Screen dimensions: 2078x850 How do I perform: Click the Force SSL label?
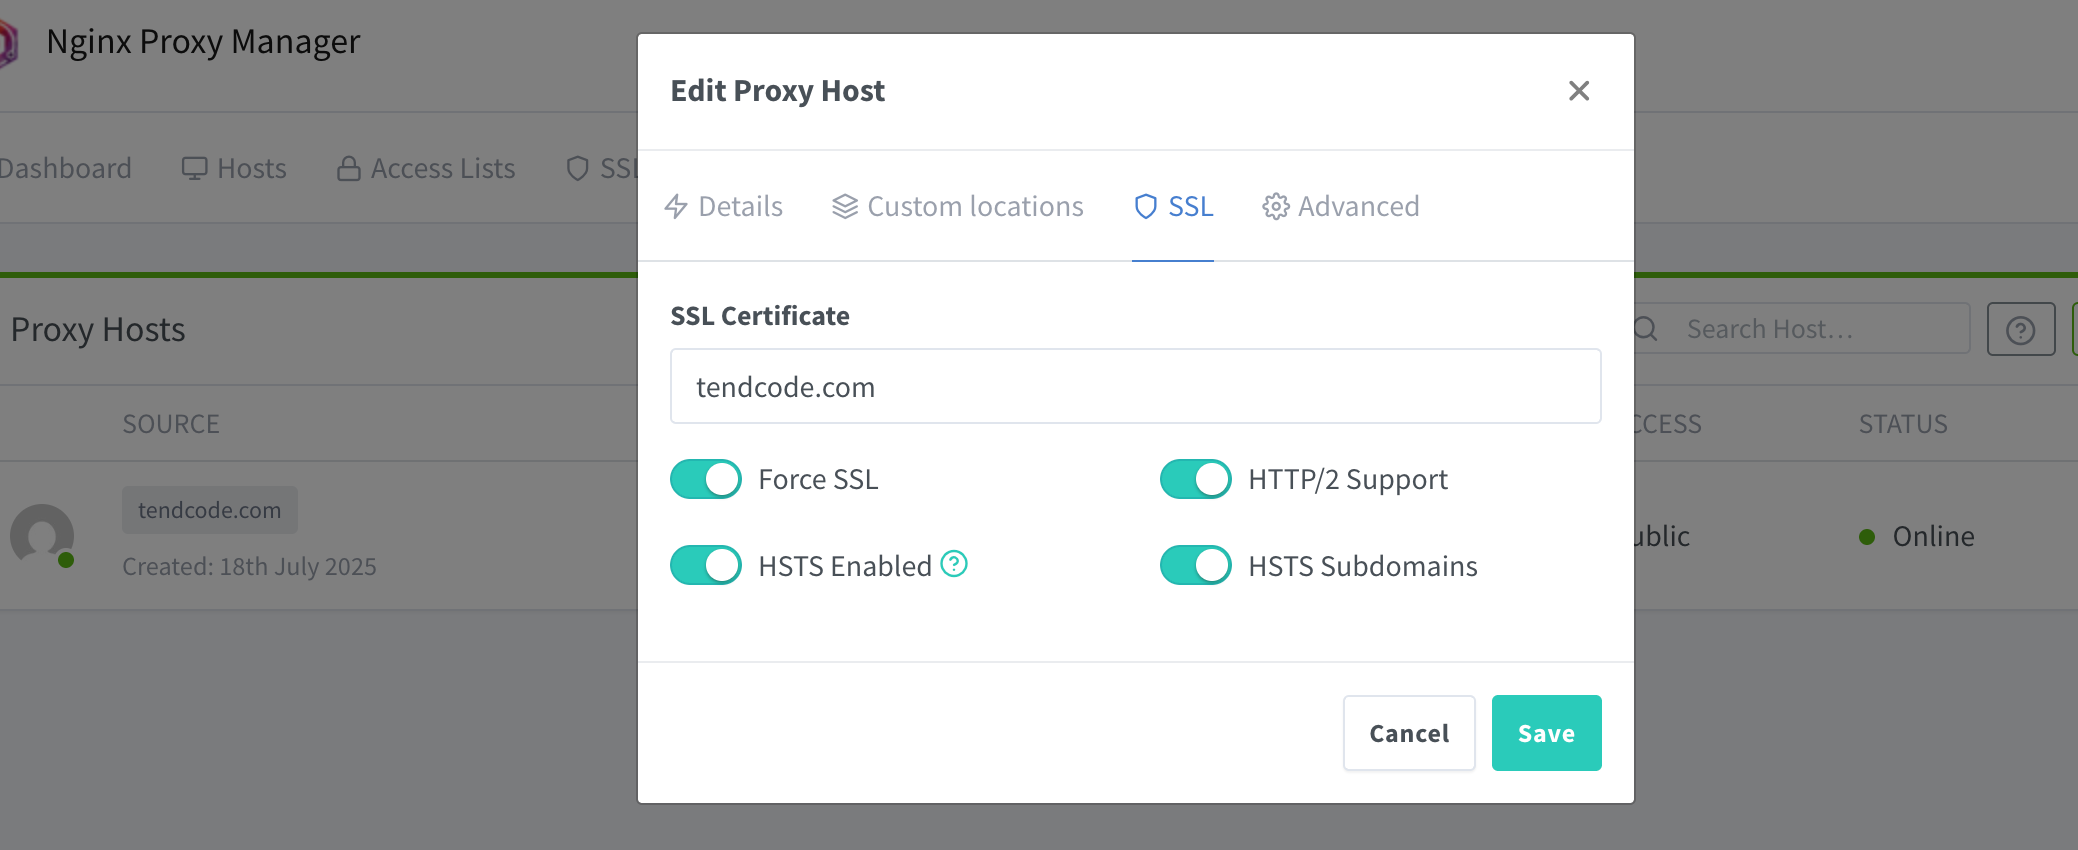(x=818, y=479)
